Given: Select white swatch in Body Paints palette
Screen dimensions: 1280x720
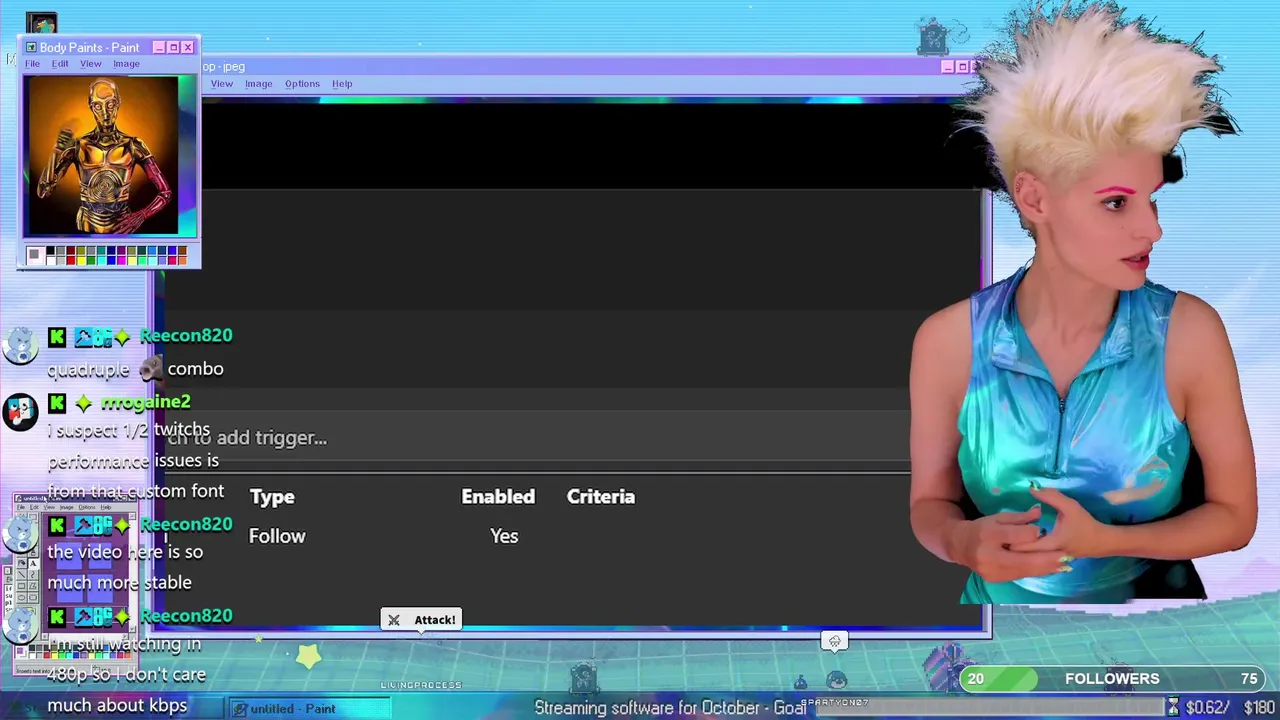Looking at the screenshot, I should click(50, 260).
